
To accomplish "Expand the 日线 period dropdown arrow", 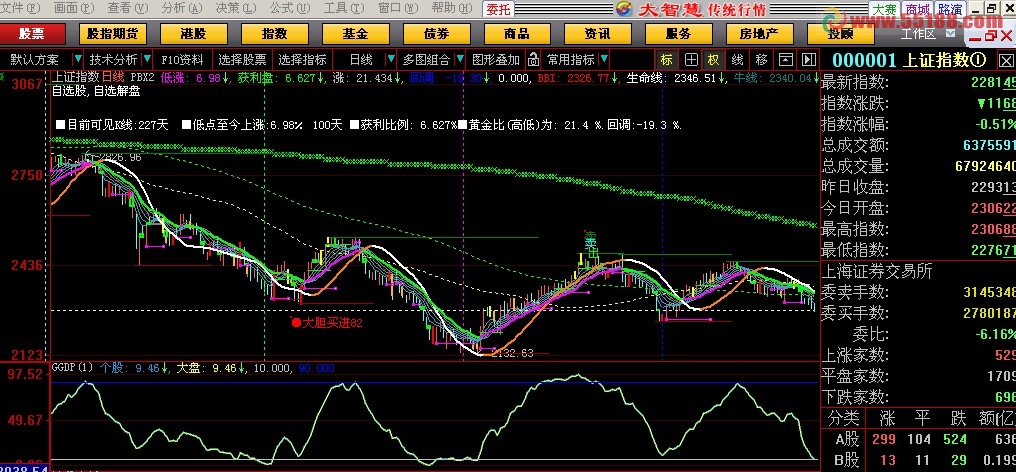I will 391,60.
